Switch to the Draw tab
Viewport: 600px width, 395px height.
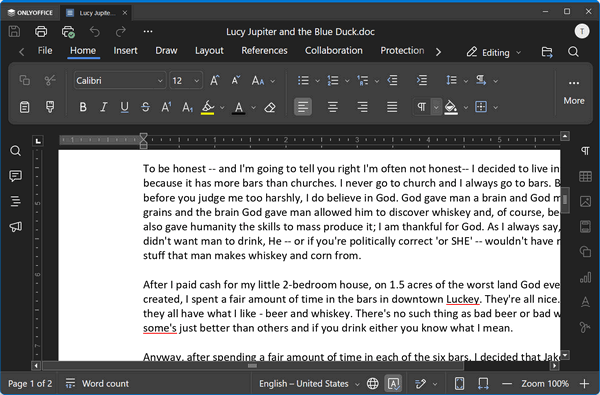tap(166, 51)
